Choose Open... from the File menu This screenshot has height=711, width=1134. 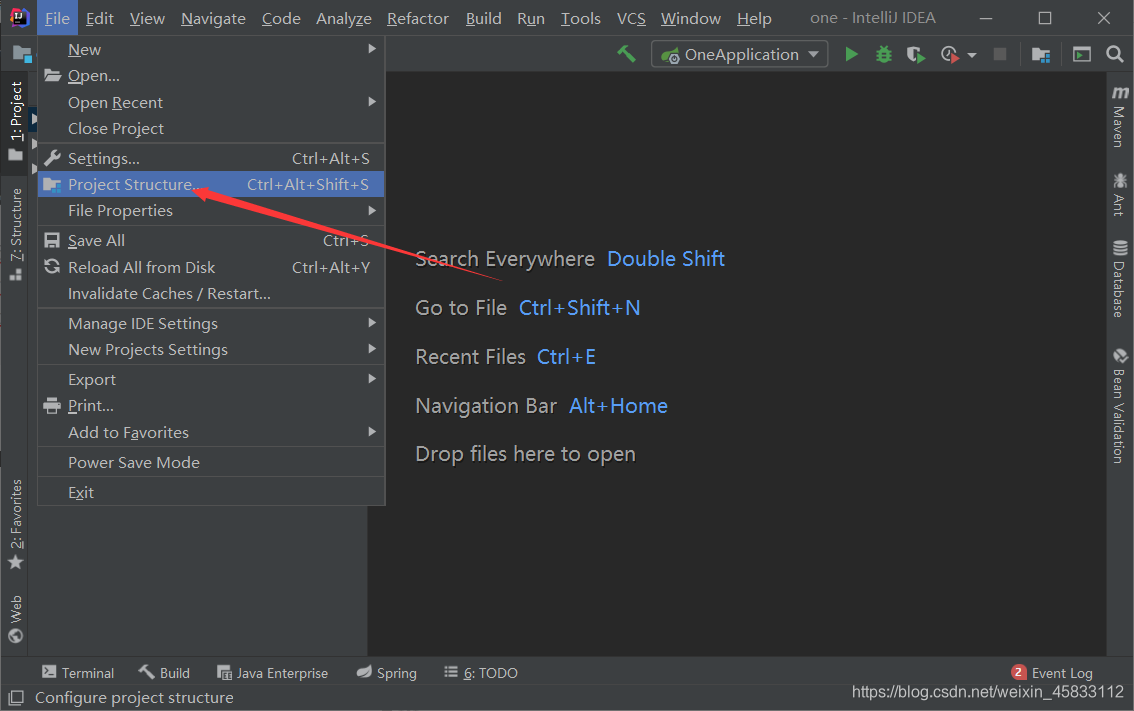(211, 75)
